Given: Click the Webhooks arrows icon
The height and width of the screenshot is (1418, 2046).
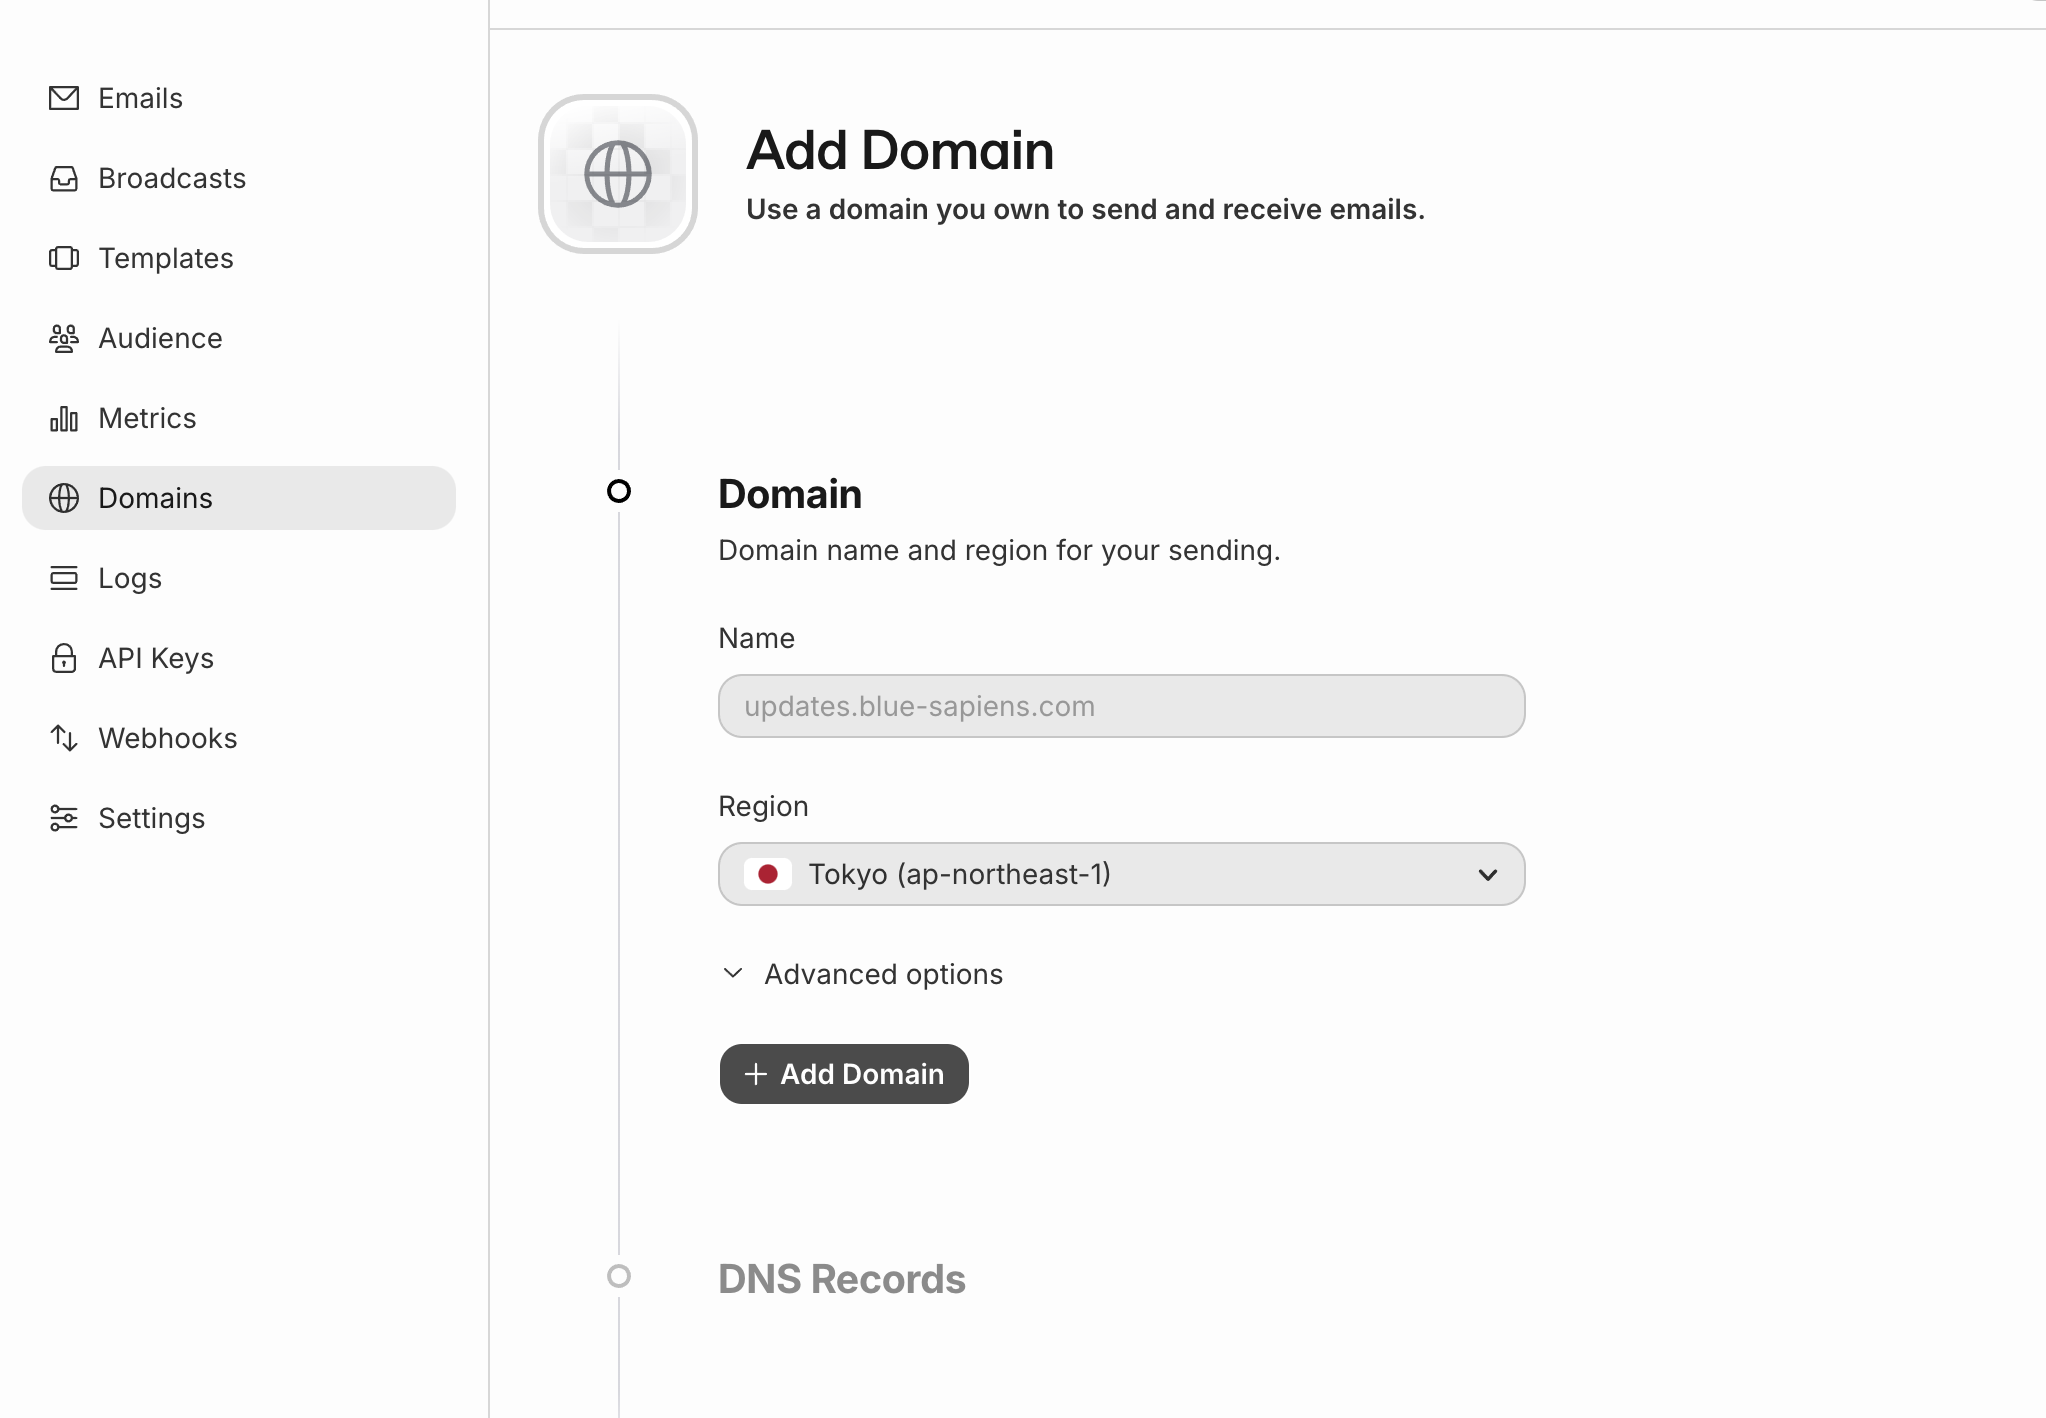Looking at the screenshot, I should coord(64,738).
